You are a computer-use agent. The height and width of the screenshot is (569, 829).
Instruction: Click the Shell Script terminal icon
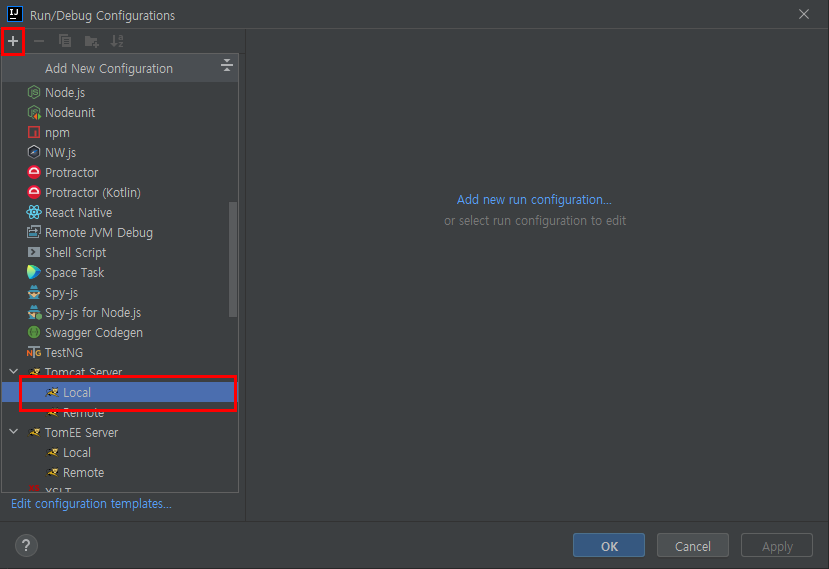(34, 252)
